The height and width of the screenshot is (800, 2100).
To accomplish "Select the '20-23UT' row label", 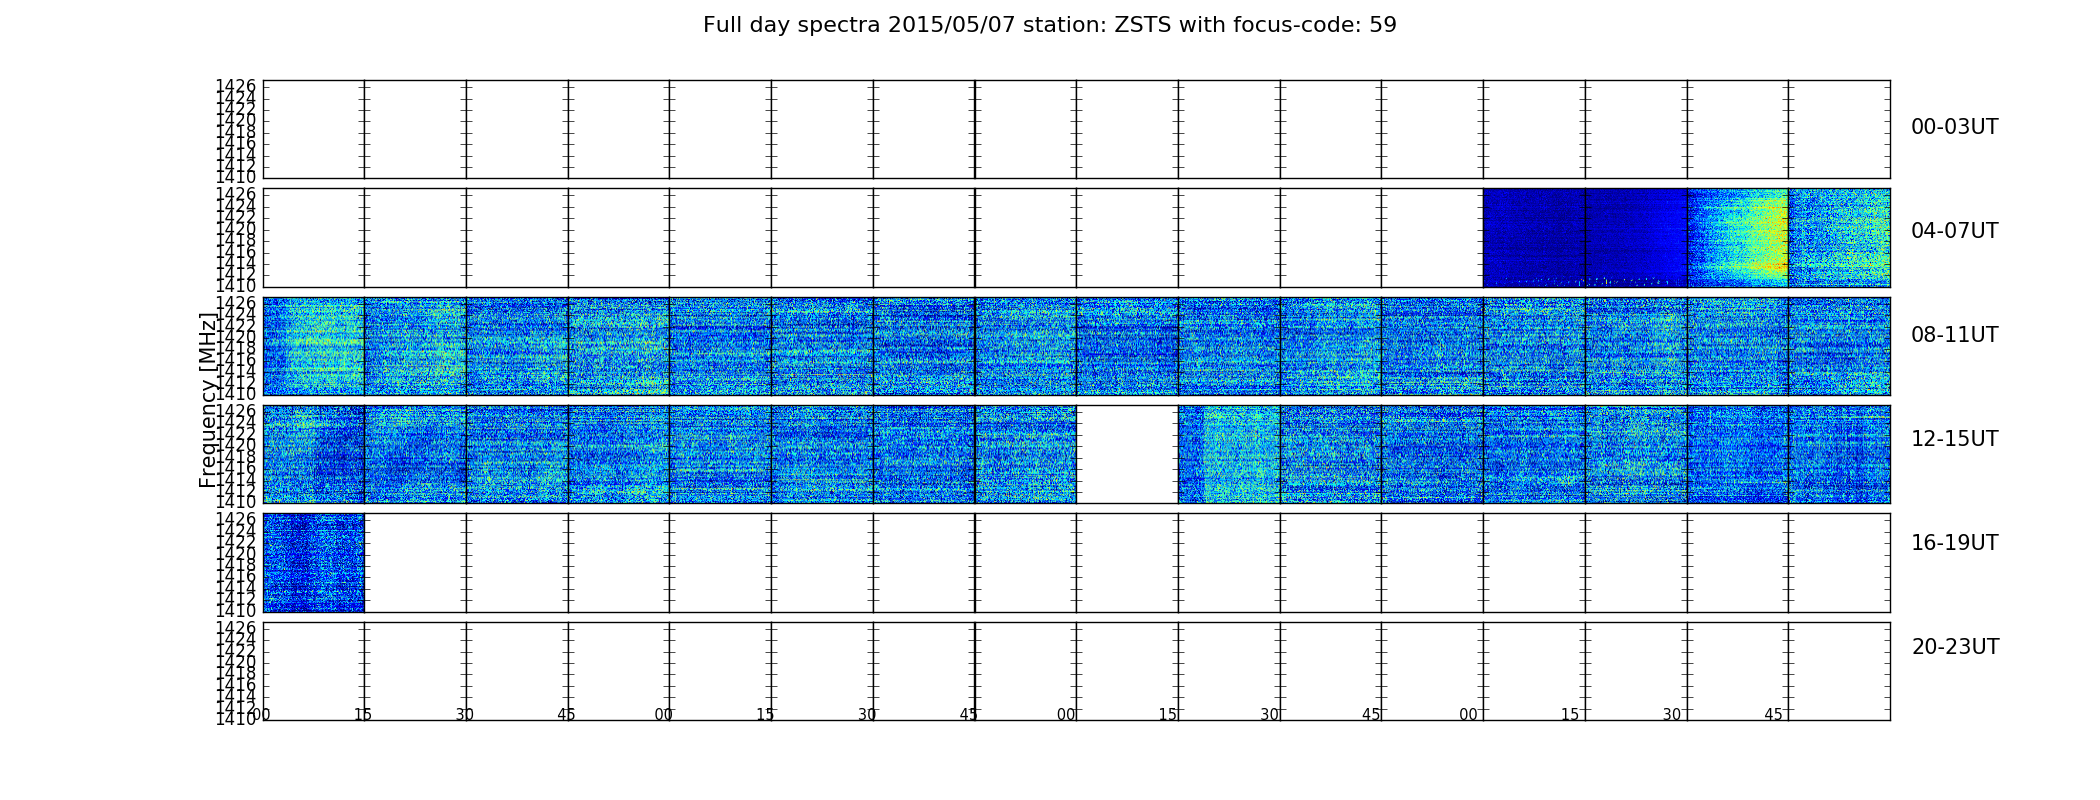I will point(1955,647).
